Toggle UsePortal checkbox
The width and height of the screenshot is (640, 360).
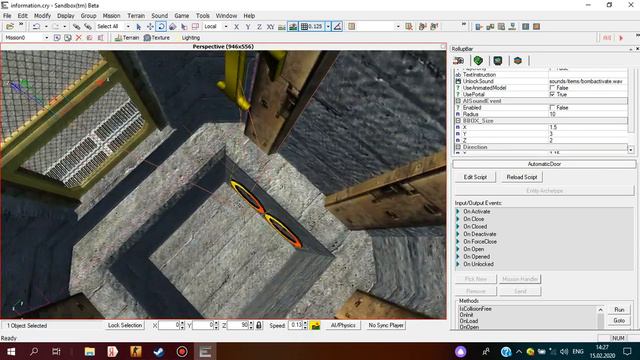552,94
